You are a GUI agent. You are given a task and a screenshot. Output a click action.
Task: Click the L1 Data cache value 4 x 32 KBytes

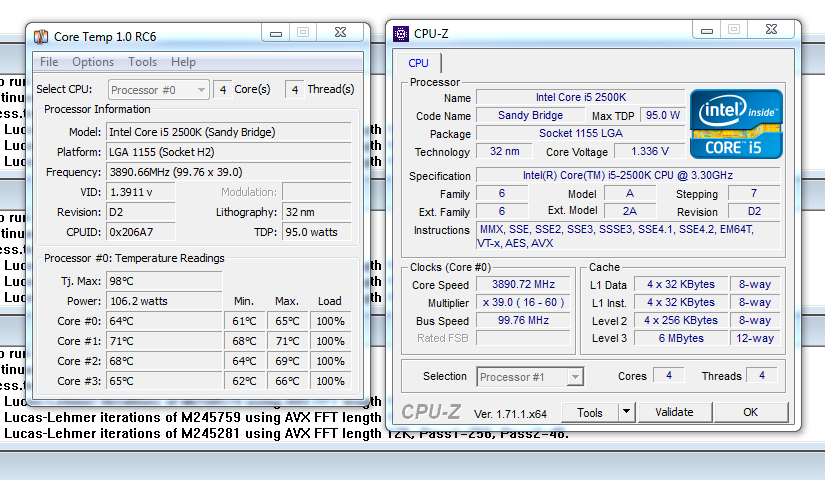680,285
